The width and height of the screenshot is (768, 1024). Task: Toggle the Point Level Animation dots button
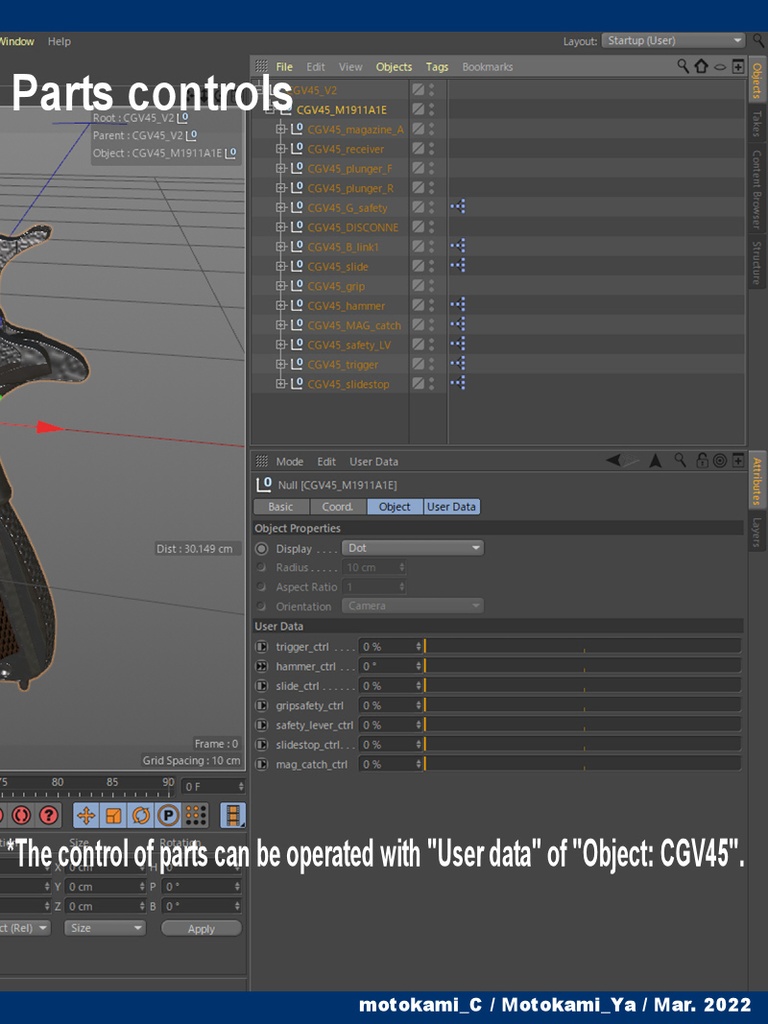pyautogui.click(x=196, y=815)
